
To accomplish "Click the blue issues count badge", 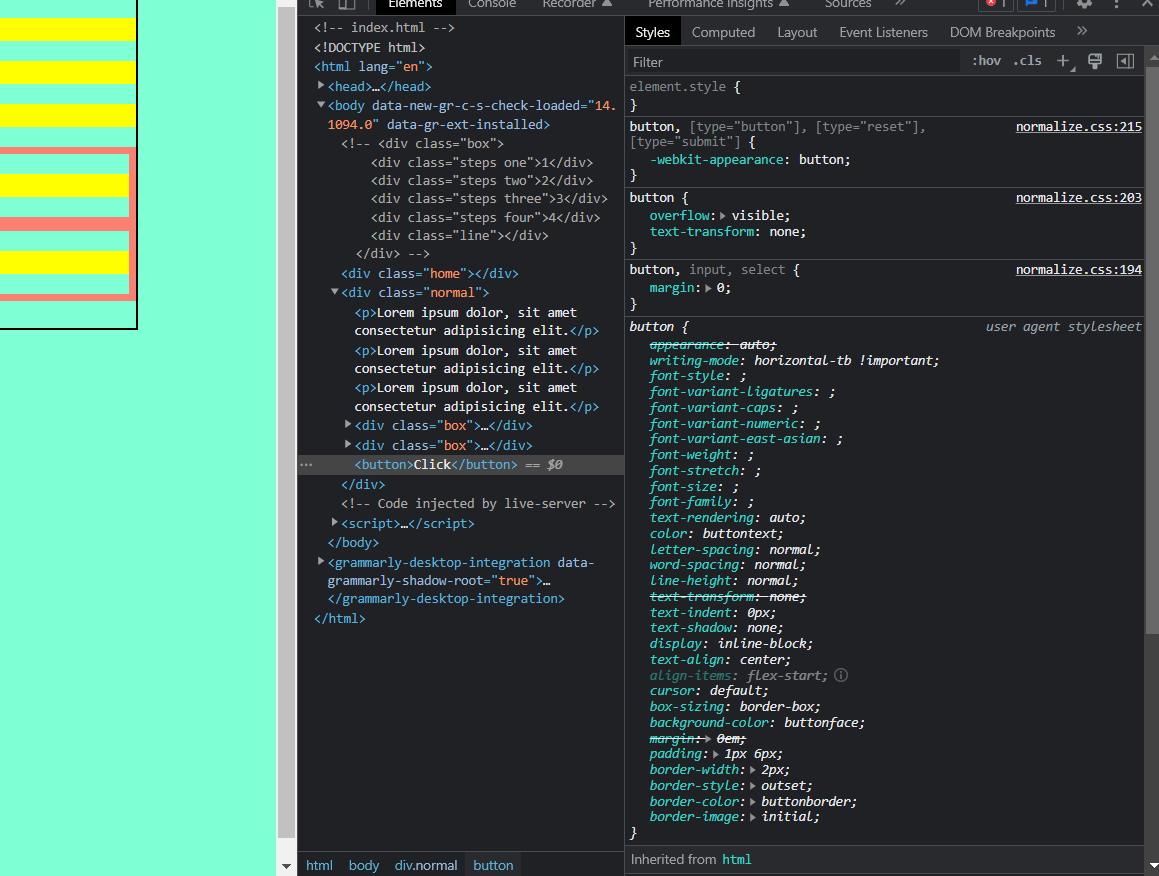I will (1036, 4).
